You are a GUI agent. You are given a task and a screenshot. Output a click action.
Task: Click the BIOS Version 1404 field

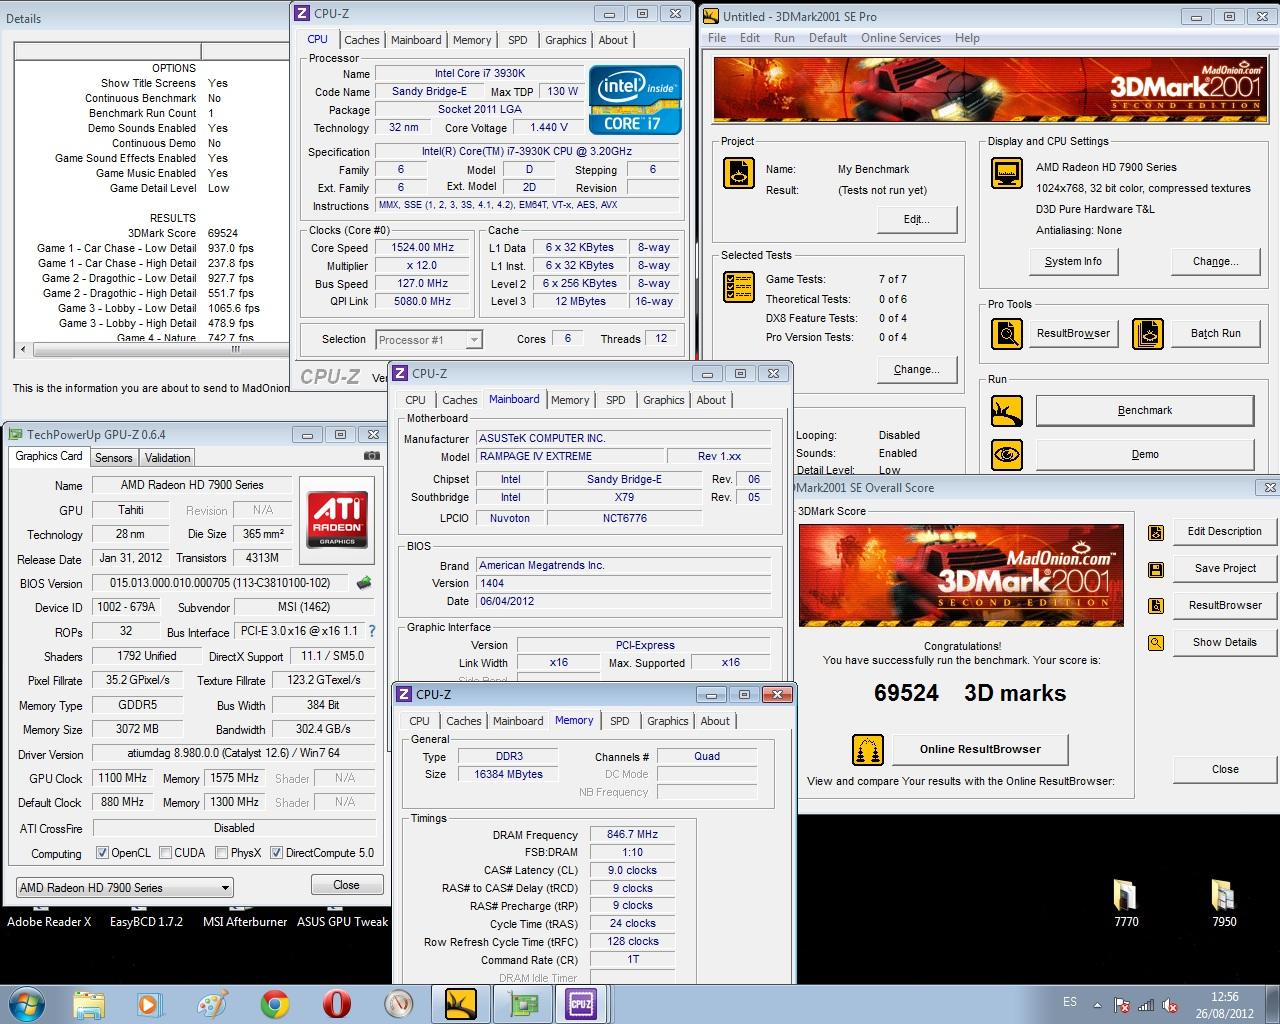[623, 583]
